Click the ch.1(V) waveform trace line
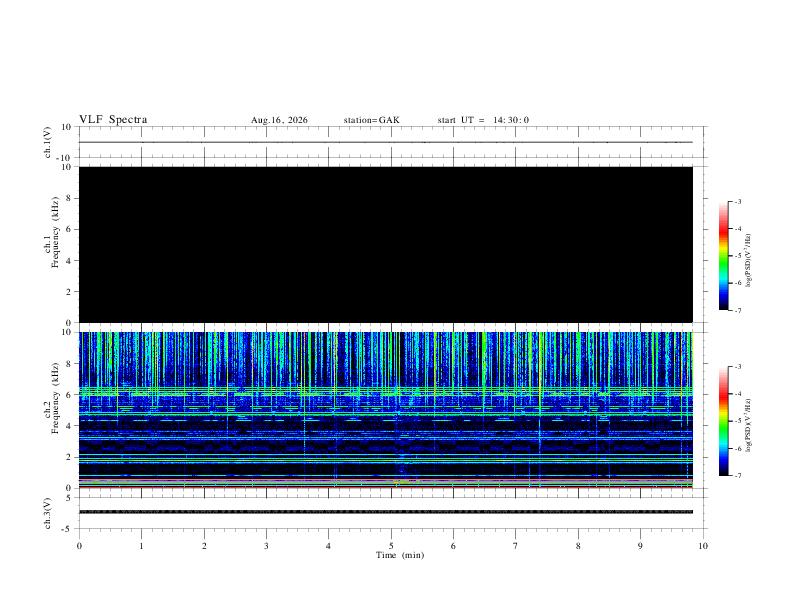The image size is (792, 612). 386,142
